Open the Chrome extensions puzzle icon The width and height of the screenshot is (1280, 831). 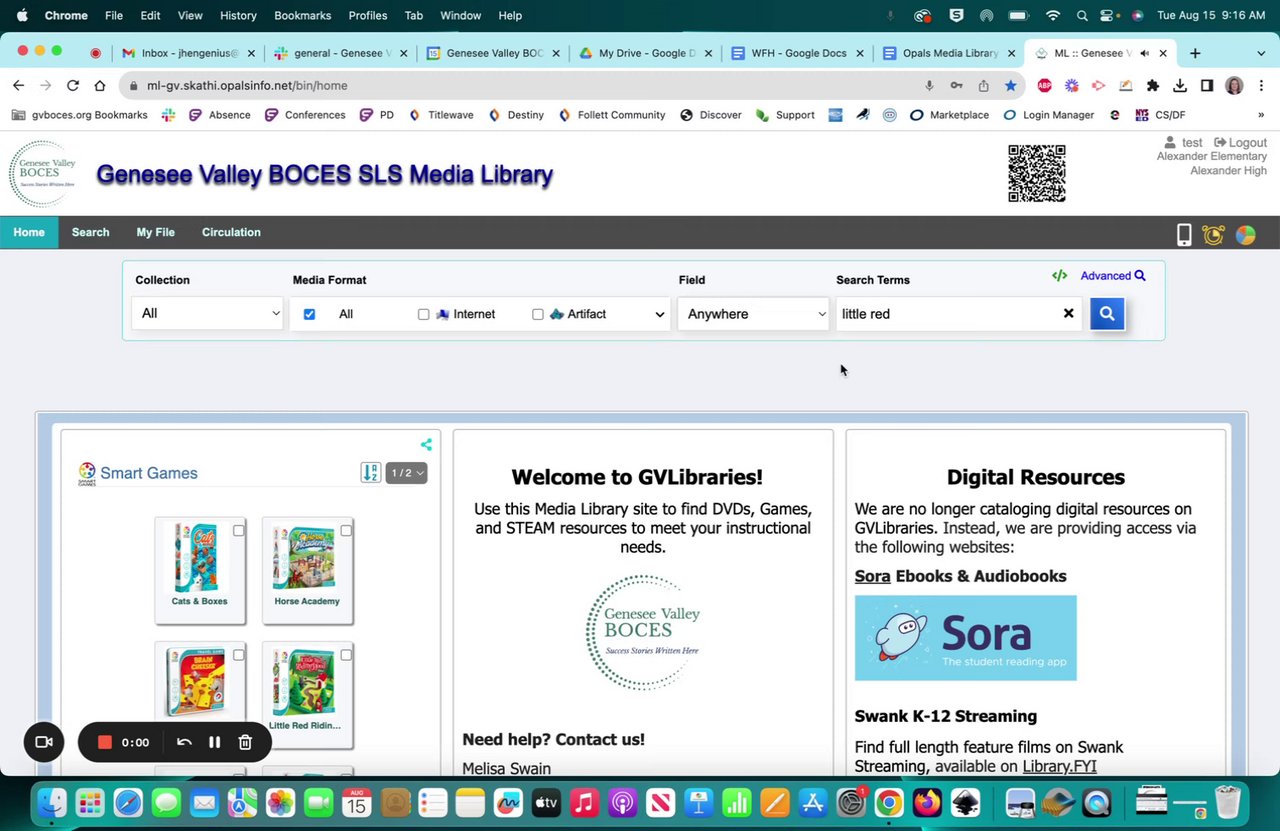point(1153,86)
